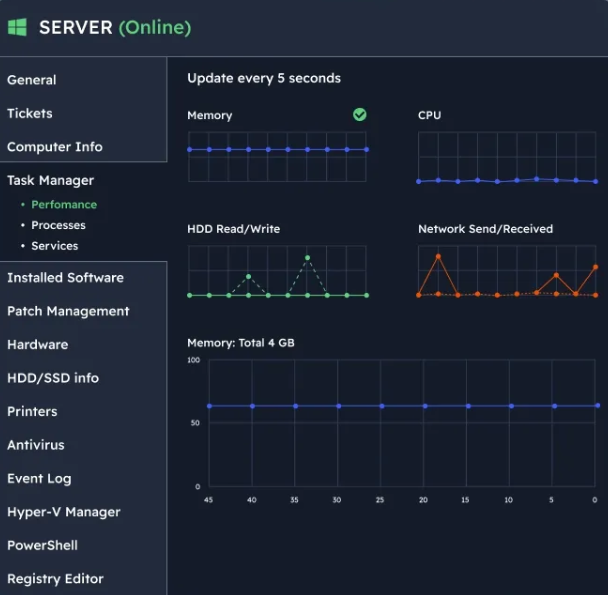
Task: Click the '45' axis label on Memory chart
Action: (208, 500)
